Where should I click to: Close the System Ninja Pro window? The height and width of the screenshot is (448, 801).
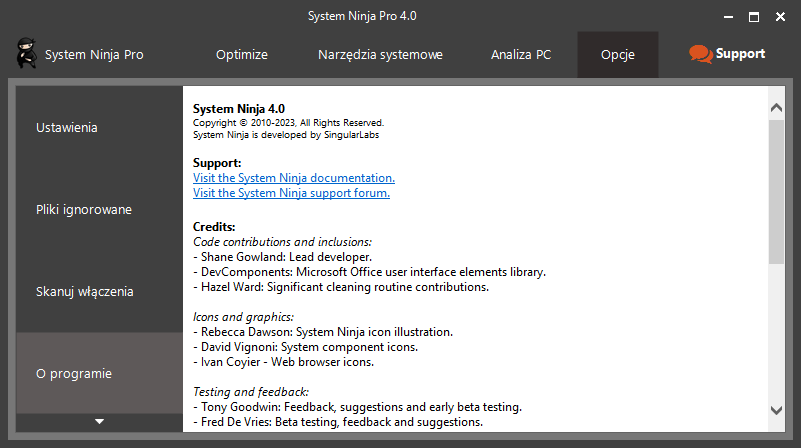tap(780, 17)
